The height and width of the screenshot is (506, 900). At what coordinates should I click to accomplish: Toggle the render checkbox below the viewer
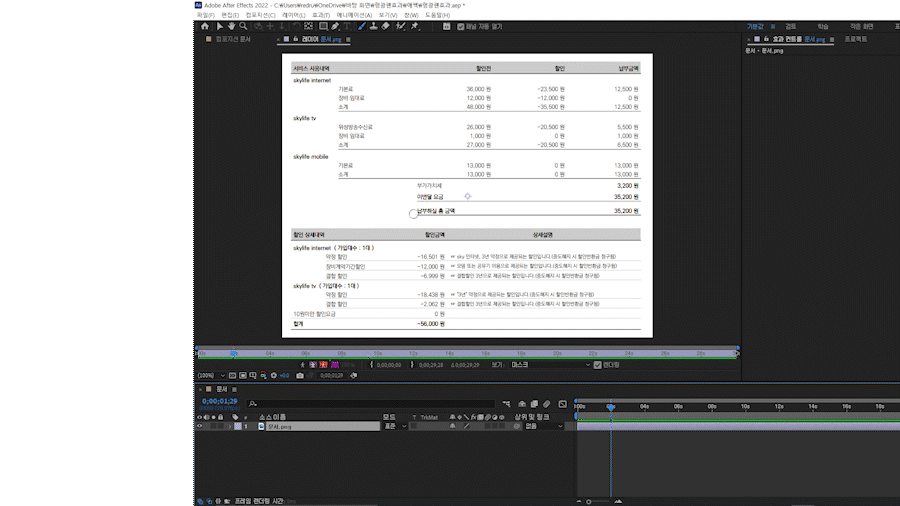[598, 365]
